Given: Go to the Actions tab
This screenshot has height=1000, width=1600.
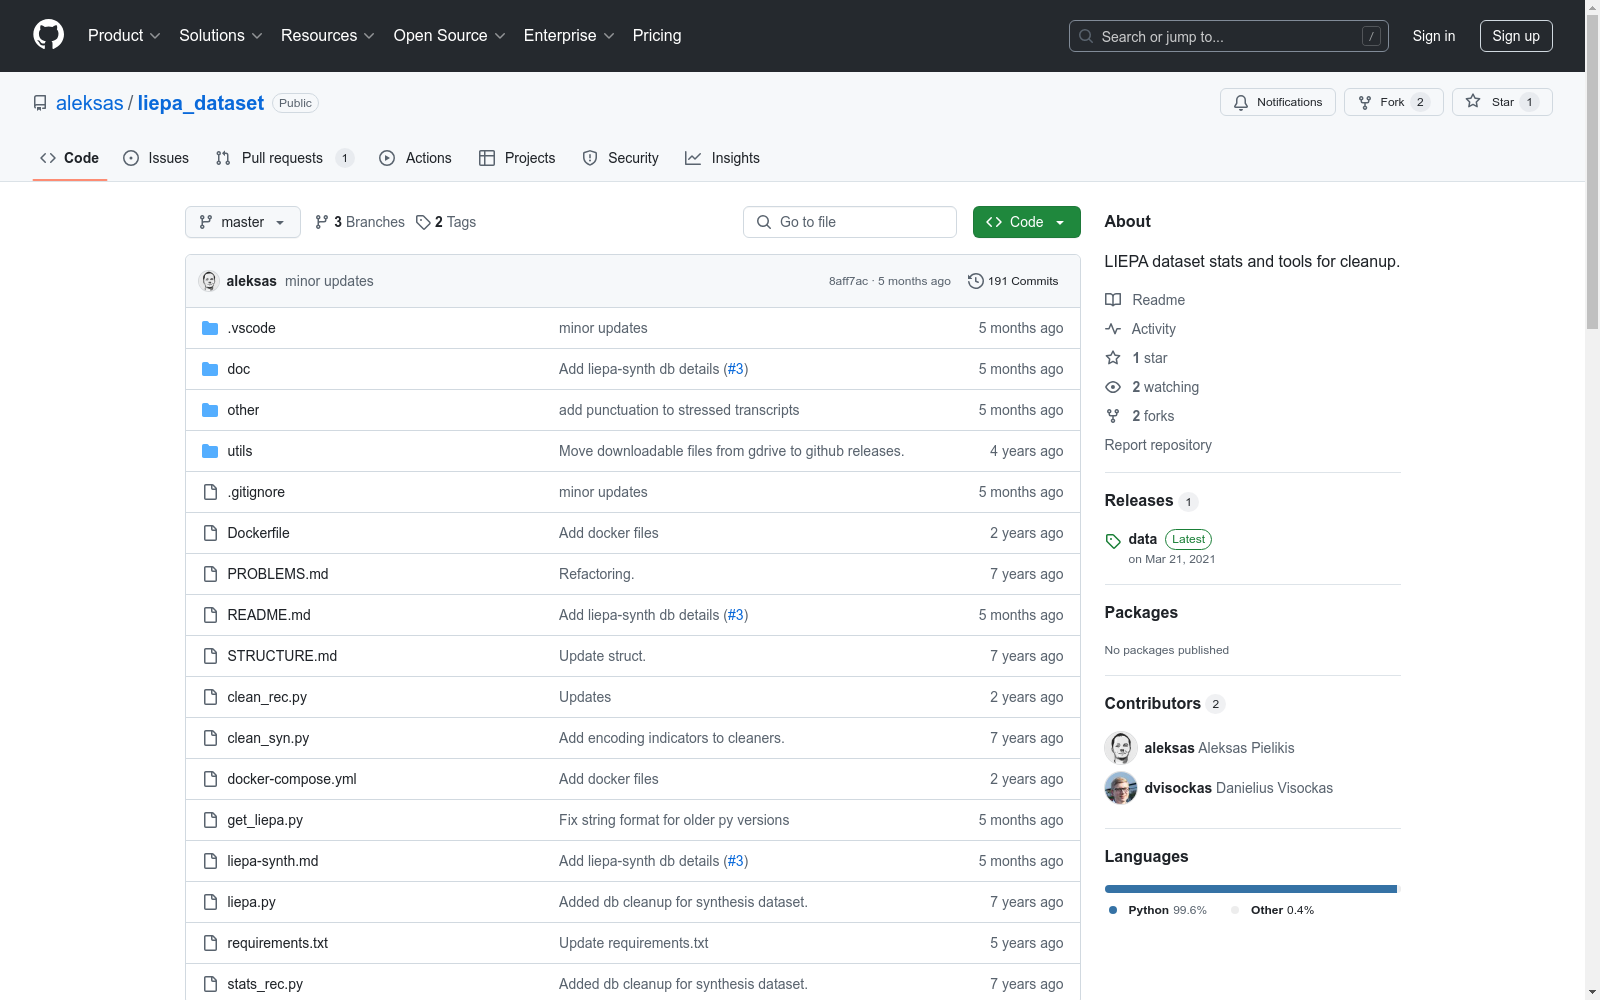Looking at the screenshot, I should click(x=415, y=158).
